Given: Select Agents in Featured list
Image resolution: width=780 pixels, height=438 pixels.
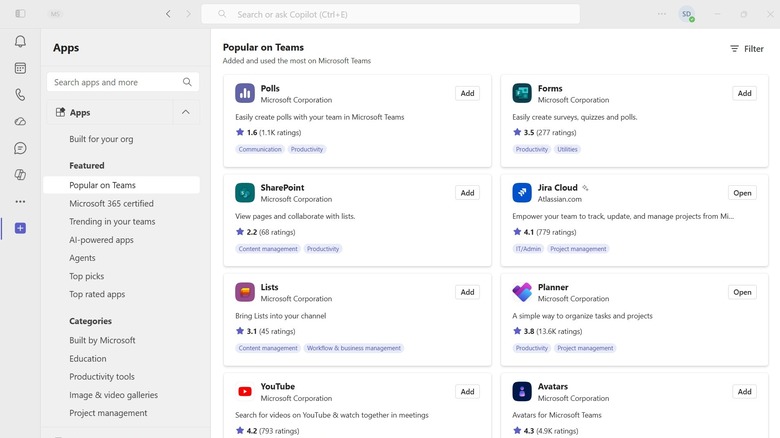Looking at the screenshot, I should (82, 258).
